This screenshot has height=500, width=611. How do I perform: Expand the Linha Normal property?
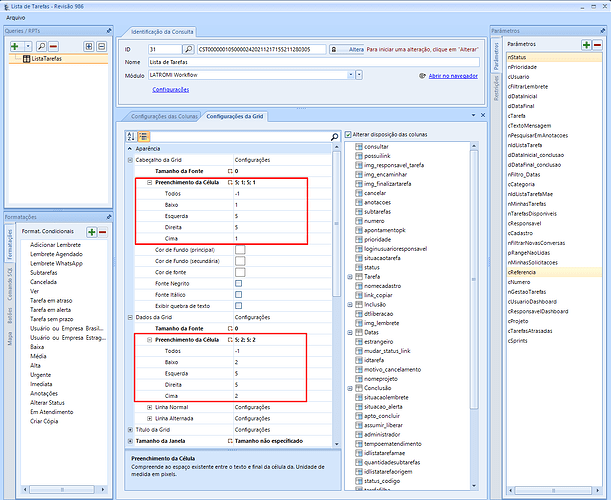149,408
